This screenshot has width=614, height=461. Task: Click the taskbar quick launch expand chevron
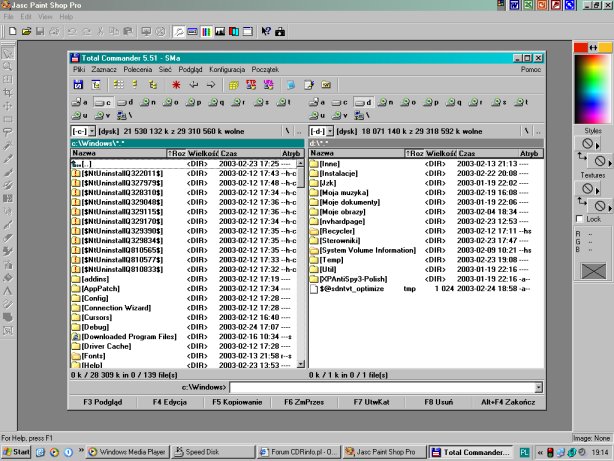pos(81,450)
